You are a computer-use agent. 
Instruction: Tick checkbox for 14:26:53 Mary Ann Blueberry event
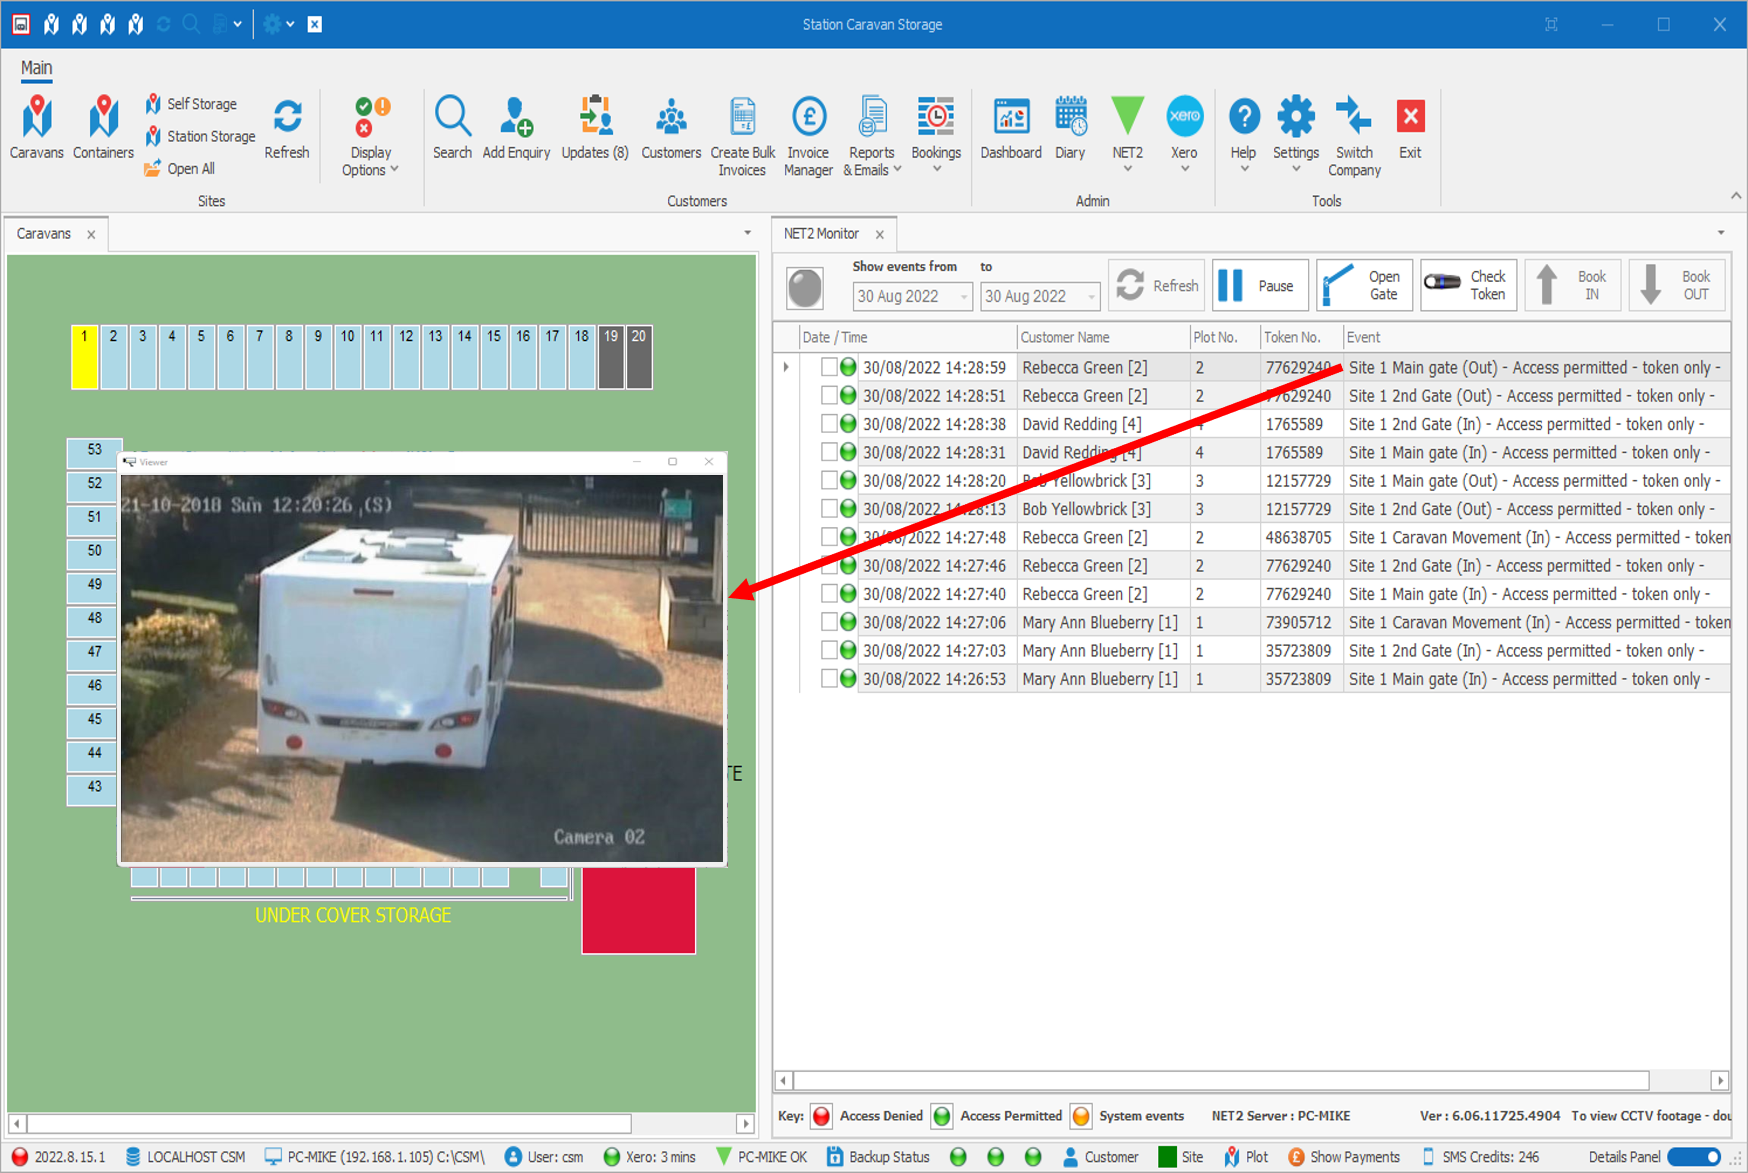coord(829,679)
